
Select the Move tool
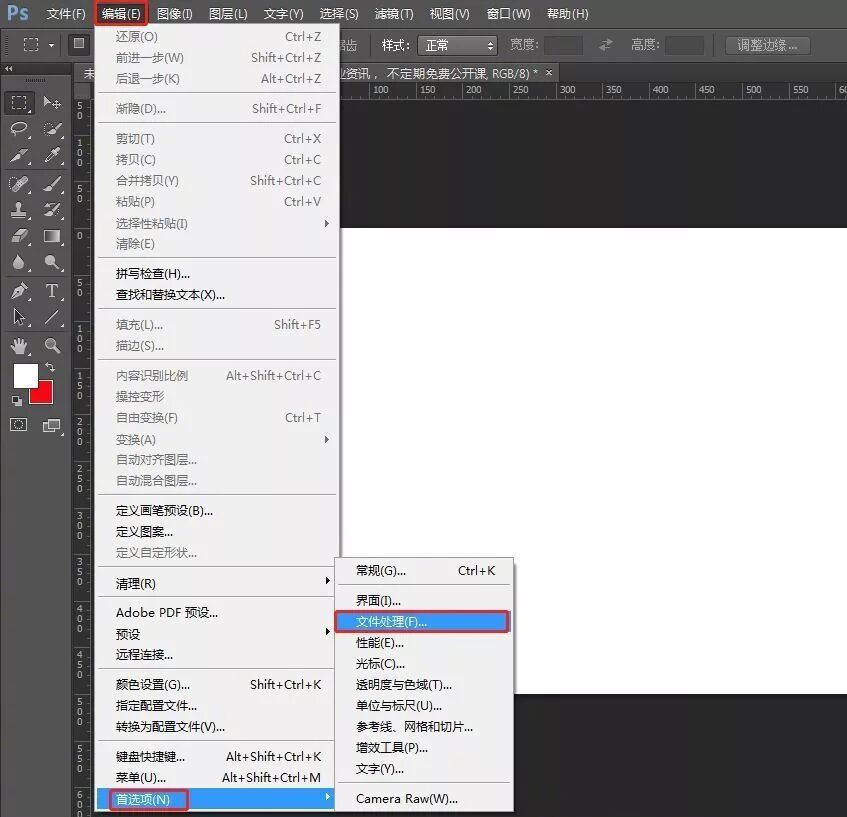(52, 102)
